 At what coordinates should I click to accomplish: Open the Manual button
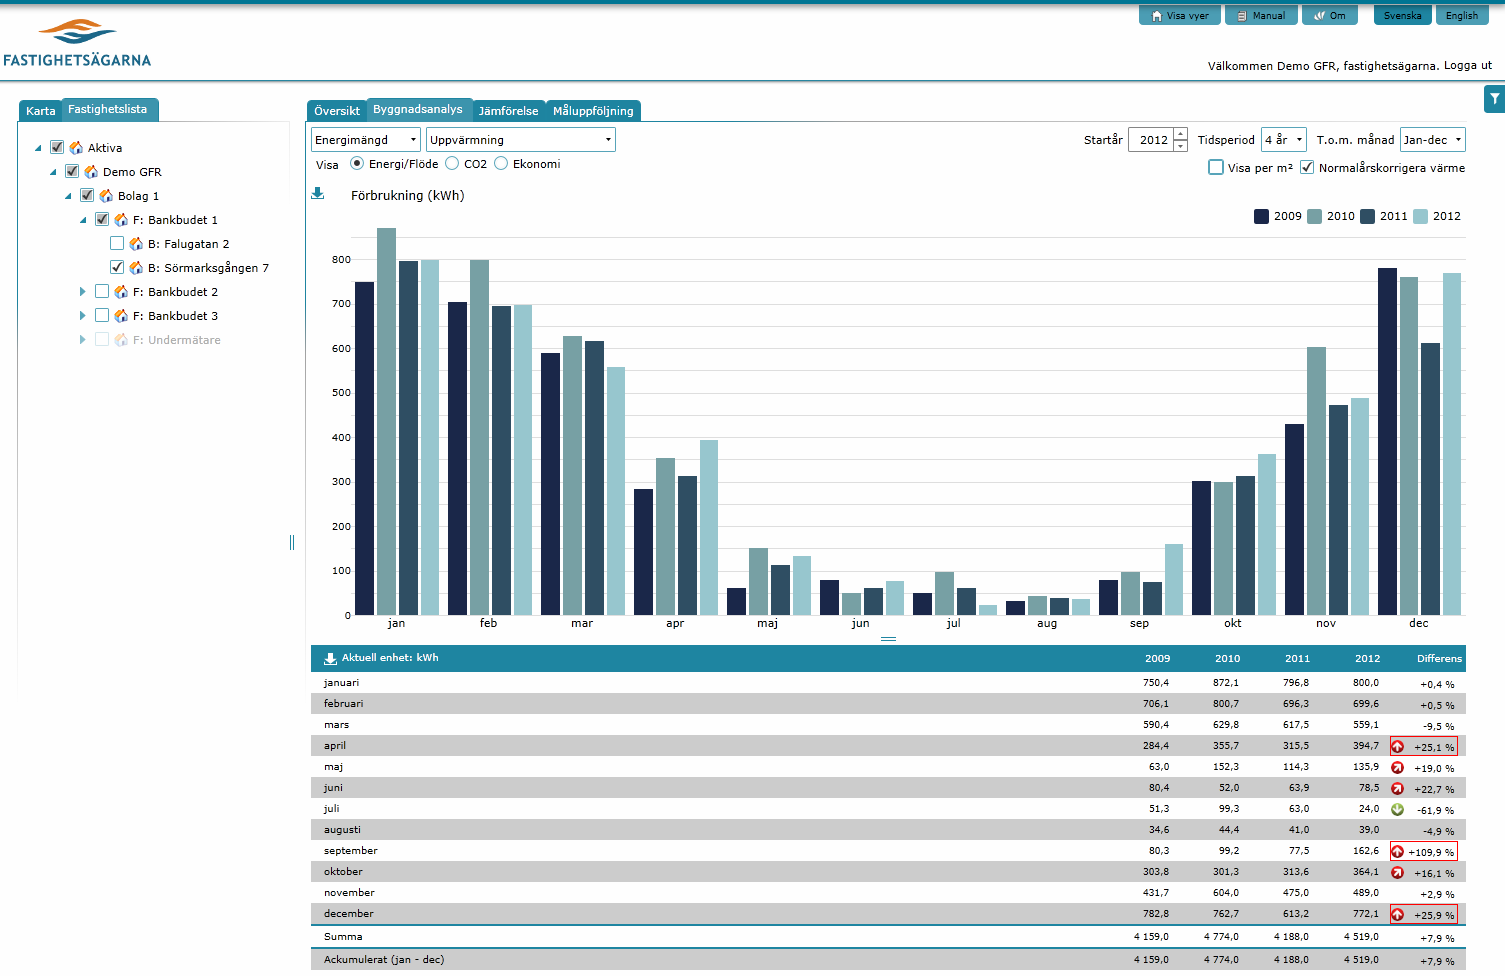(1261, 15)
